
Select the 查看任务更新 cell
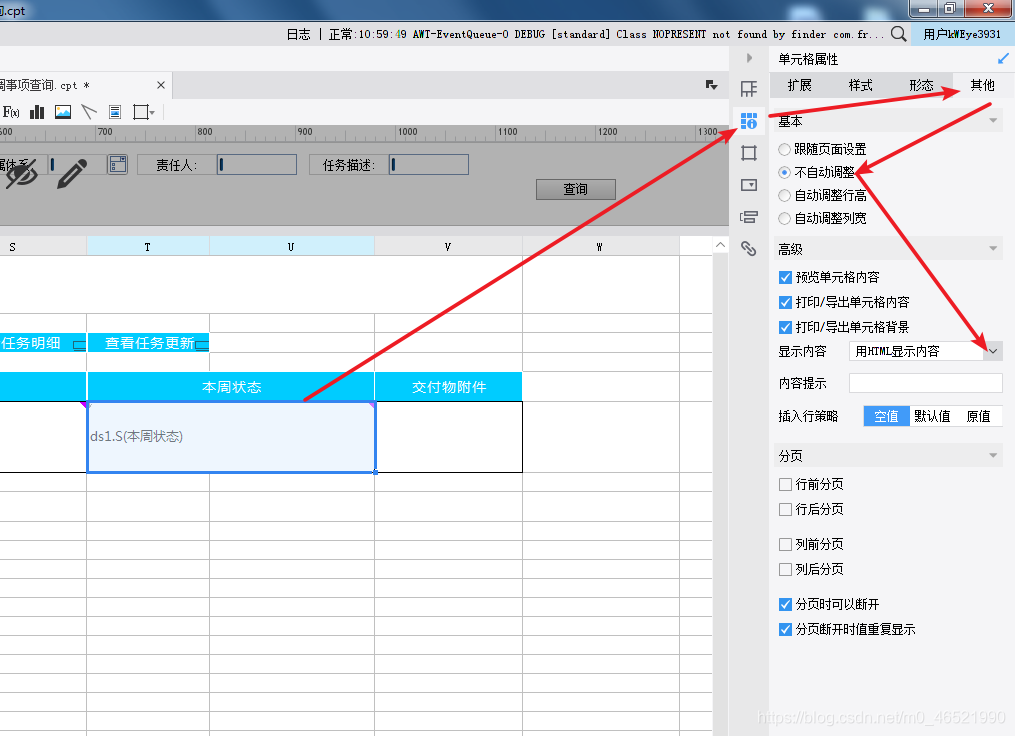pos(148,343)
